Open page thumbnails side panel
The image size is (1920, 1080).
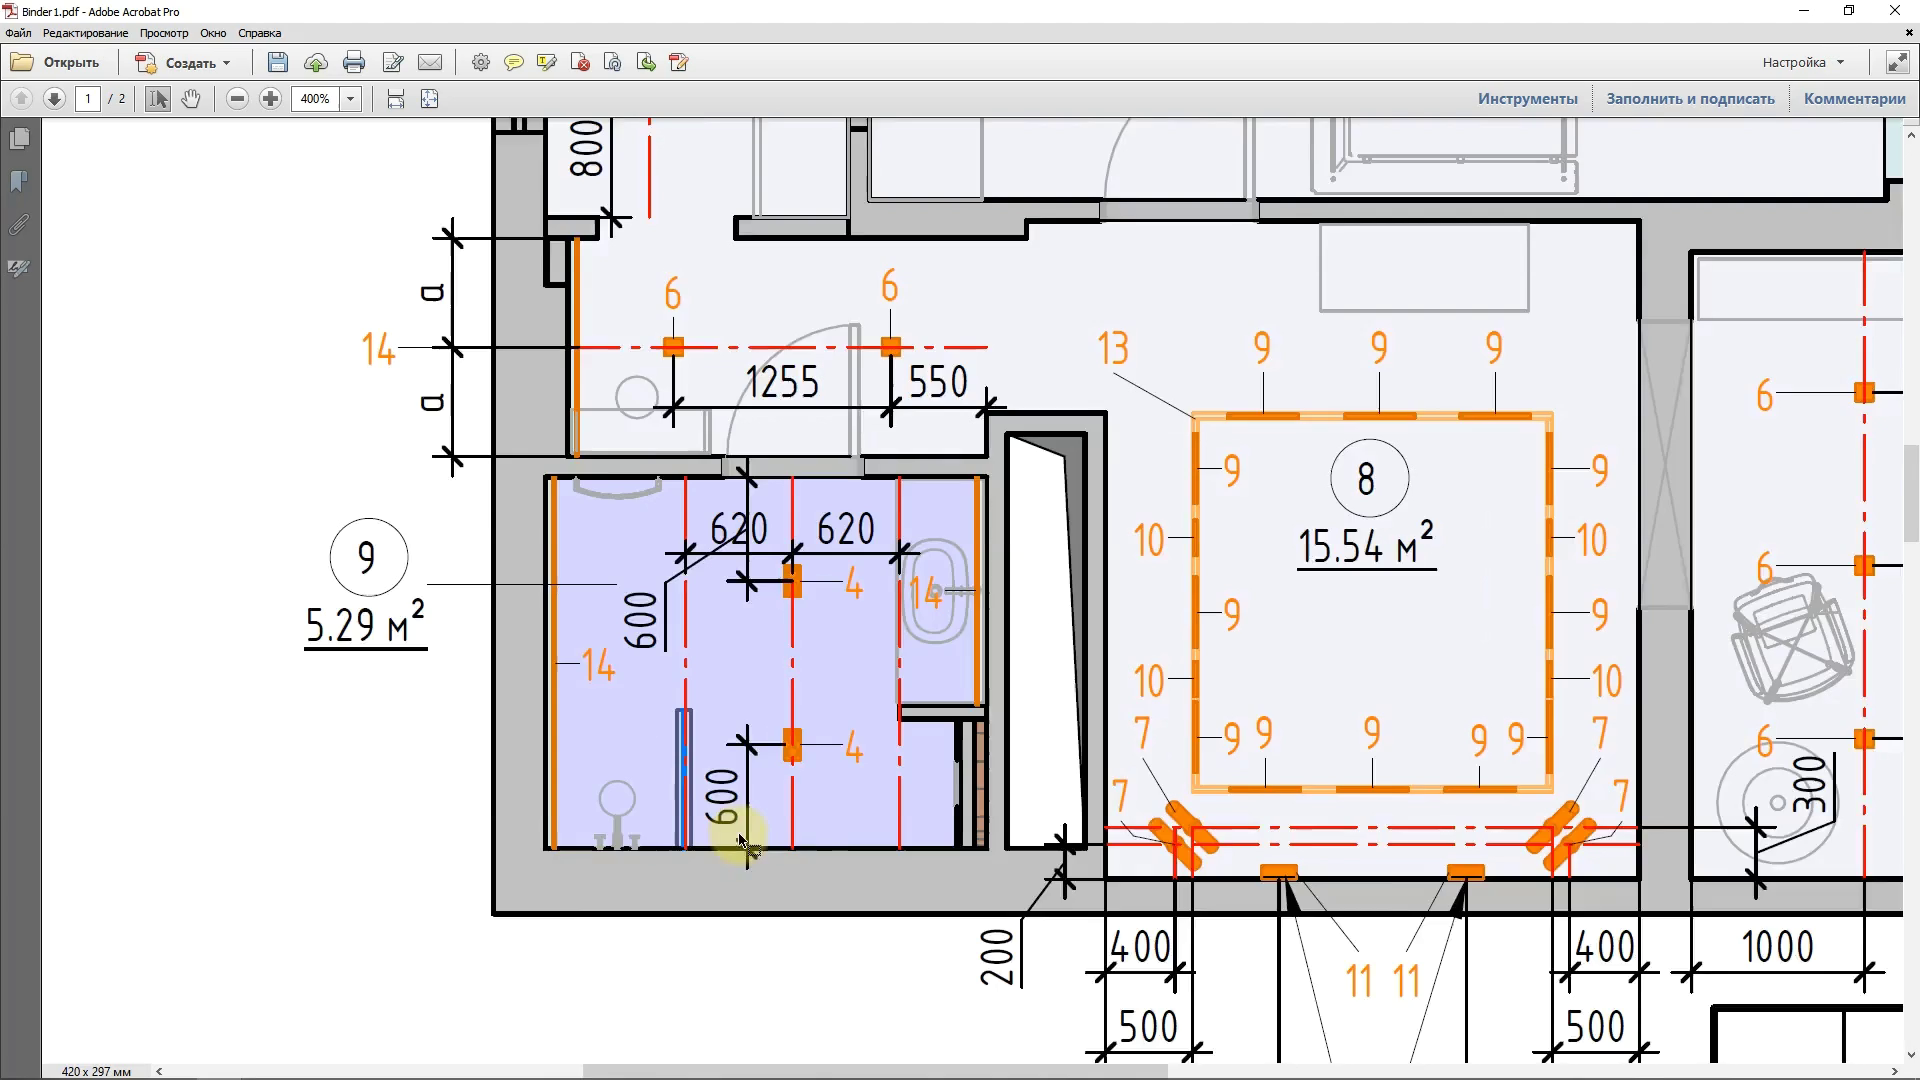coord(19,139)
